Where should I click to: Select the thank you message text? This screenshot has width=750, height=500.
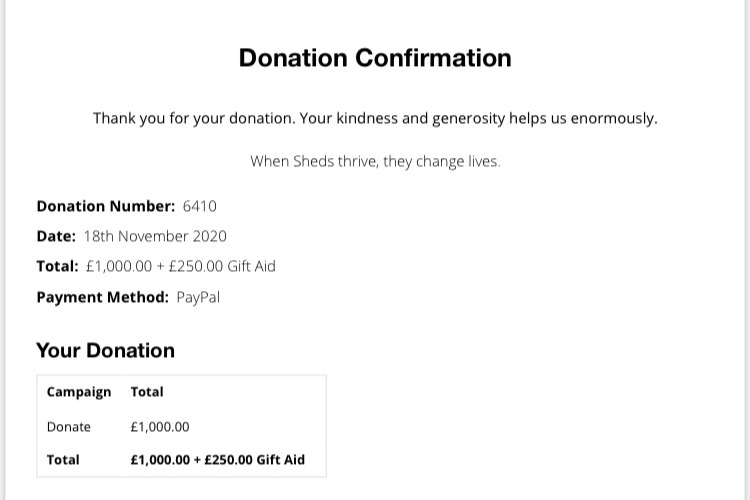click(x=375, y=118)
